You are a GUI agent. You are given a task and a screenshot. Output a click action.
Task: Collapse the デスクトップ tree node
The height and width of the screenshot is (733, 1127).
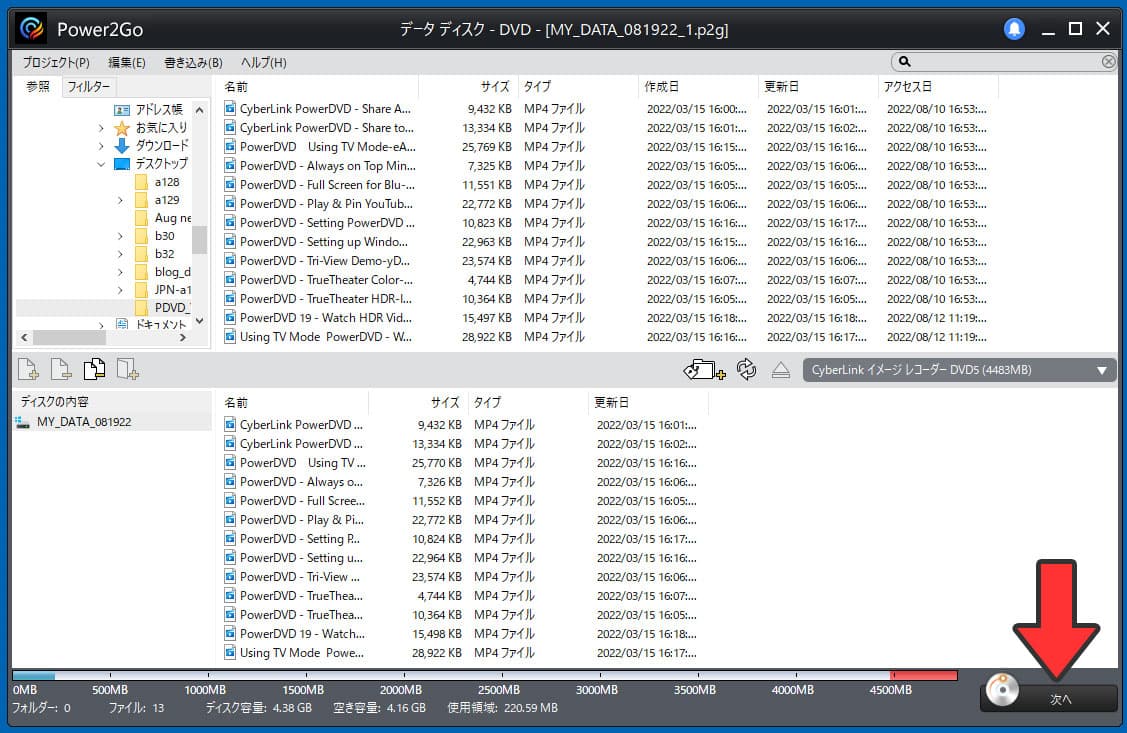[101, 164]
